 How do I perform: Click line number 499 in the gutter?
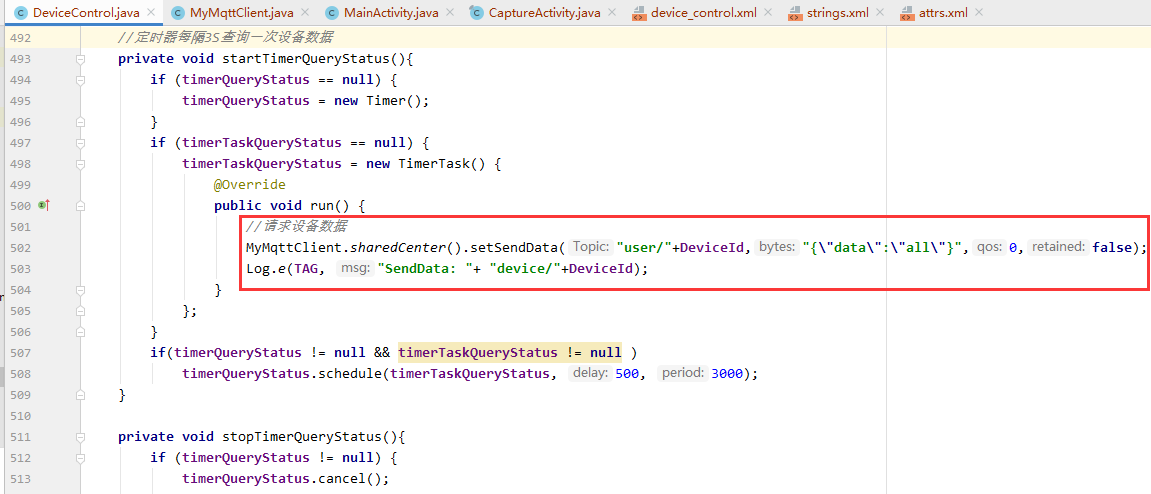(22, 184)
